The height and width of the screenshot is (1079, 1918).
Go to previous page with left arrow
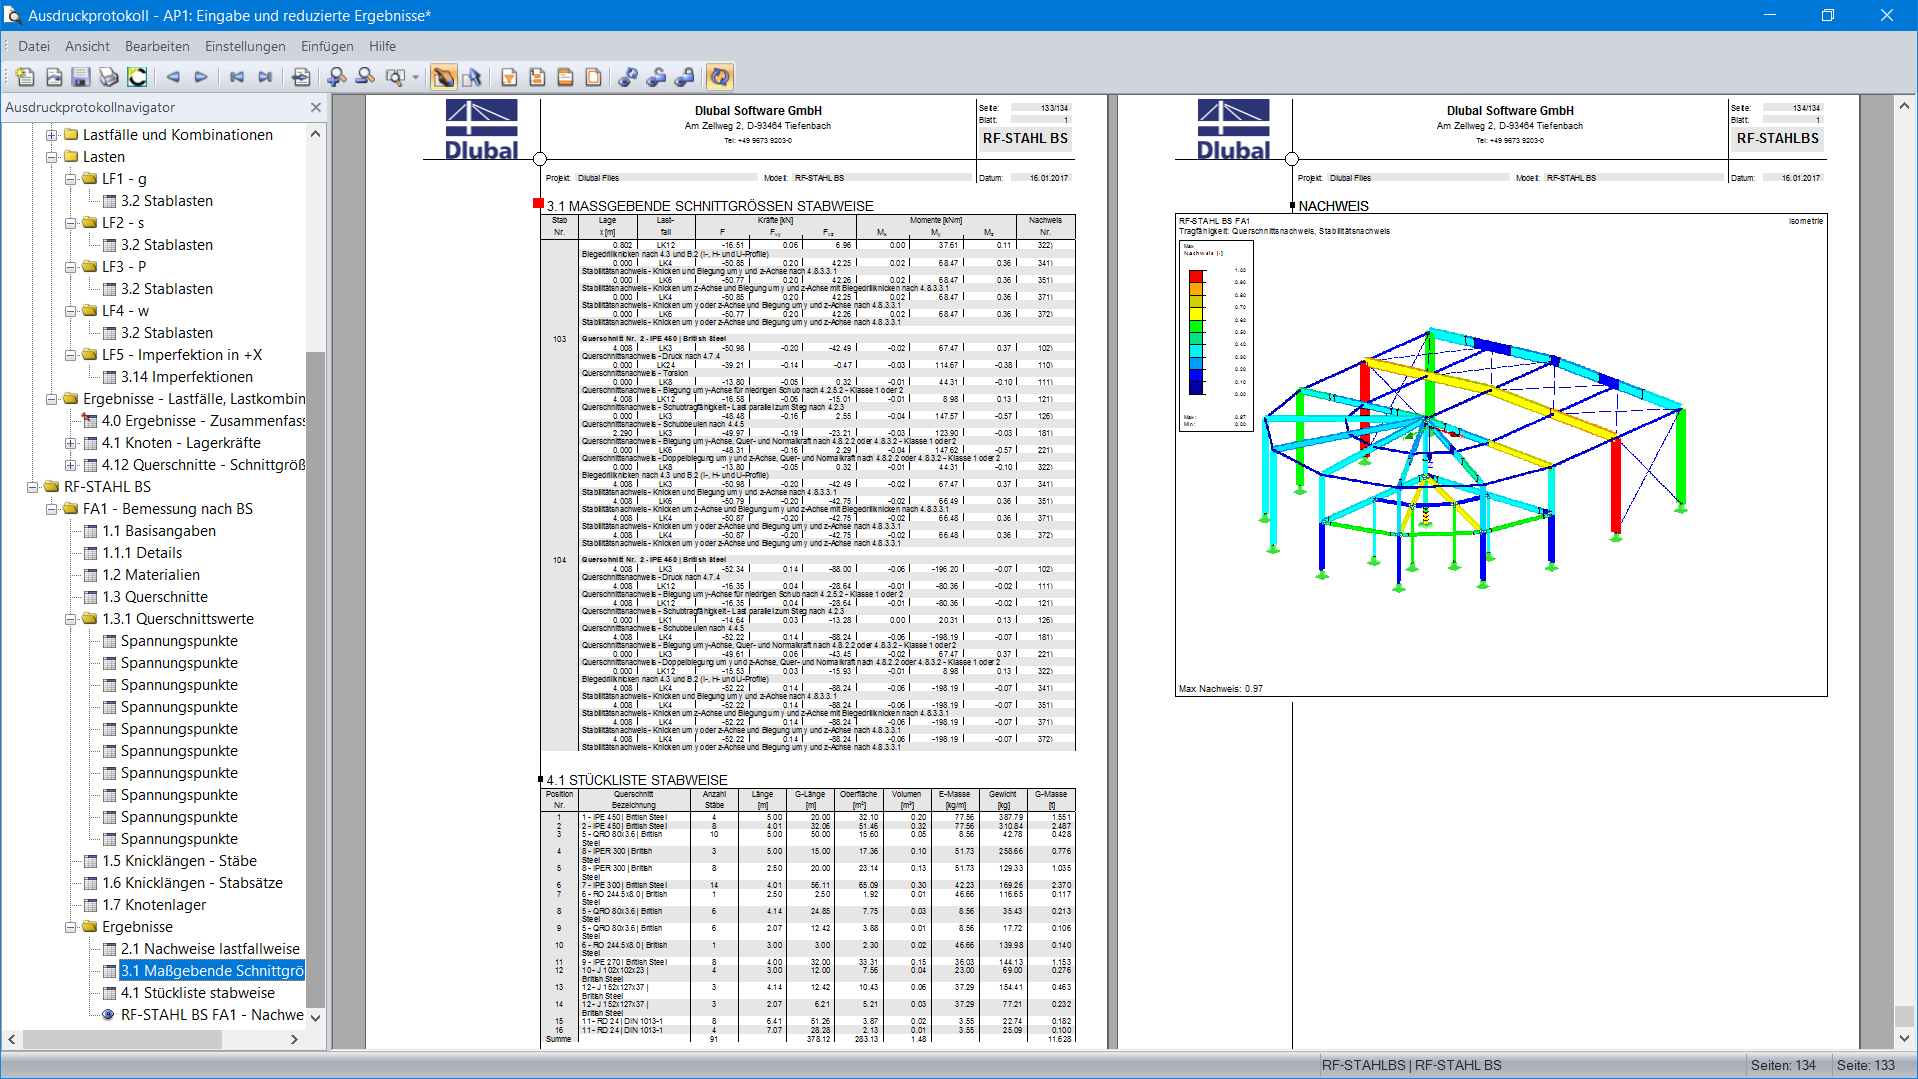point(173,77)
